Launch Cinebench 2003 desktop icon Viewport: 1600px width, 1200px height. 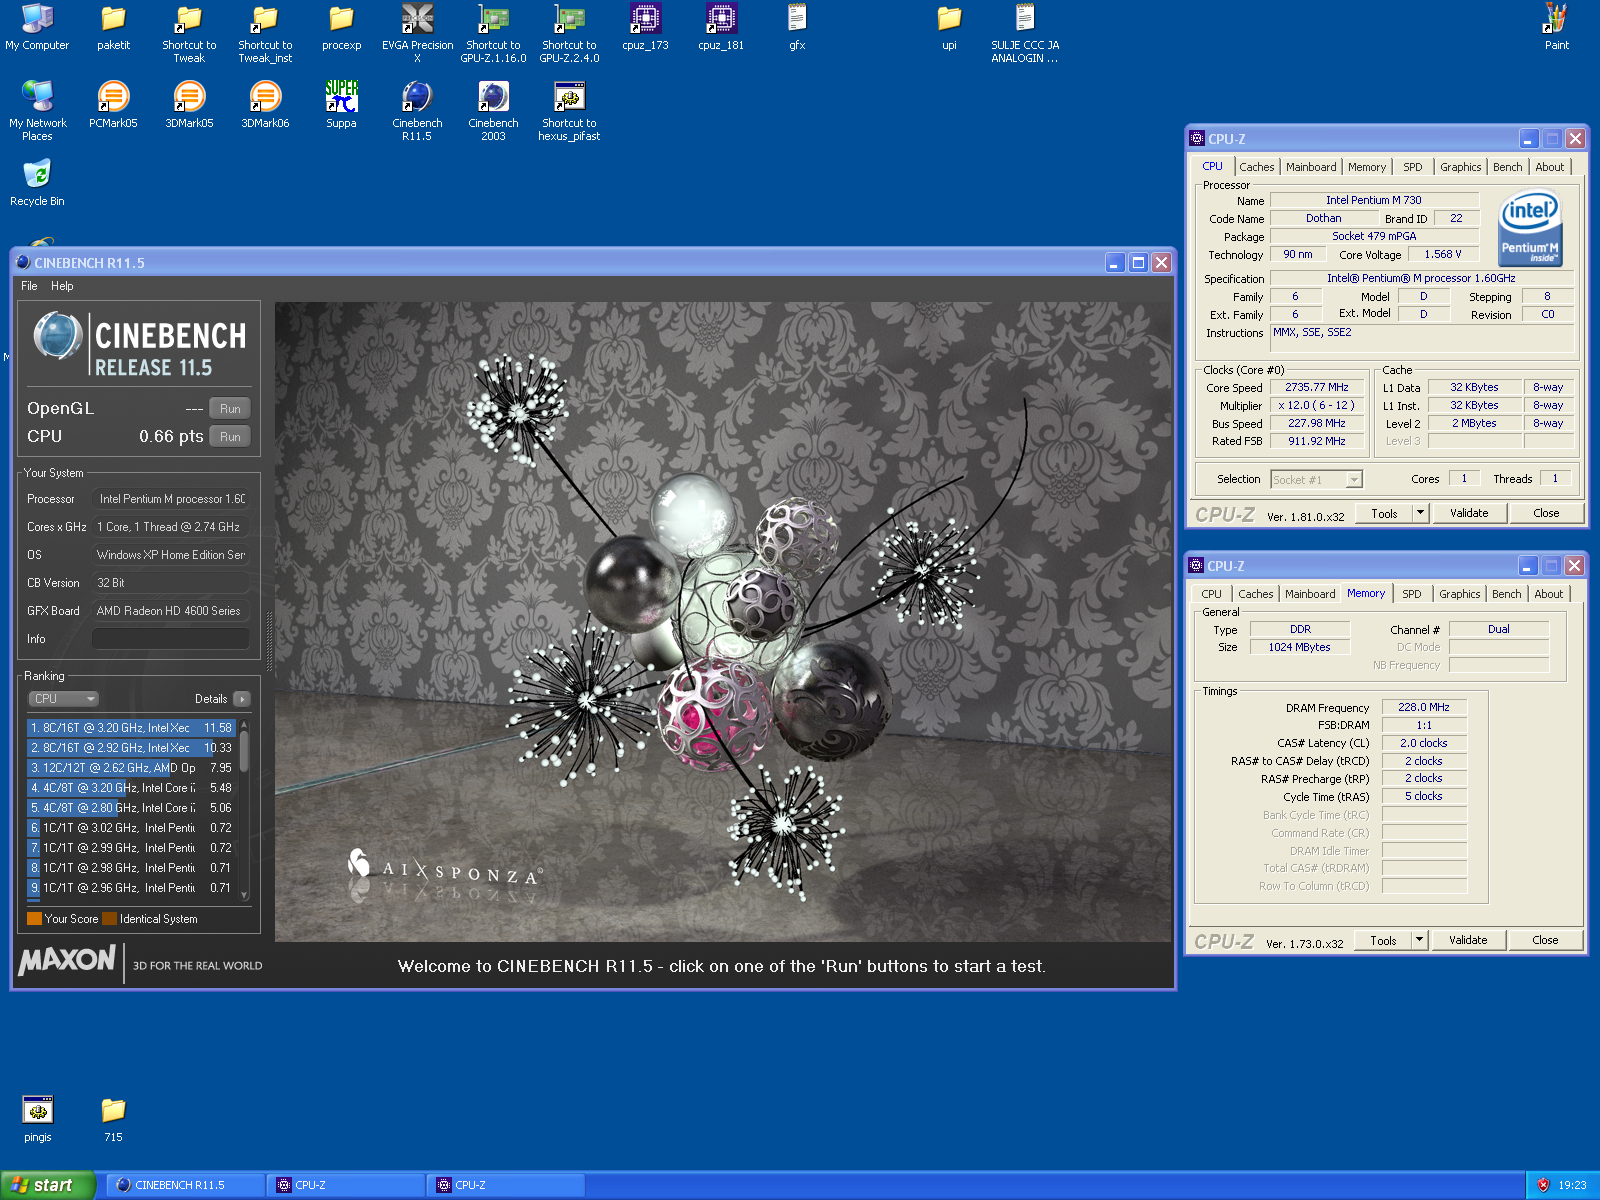493,110
